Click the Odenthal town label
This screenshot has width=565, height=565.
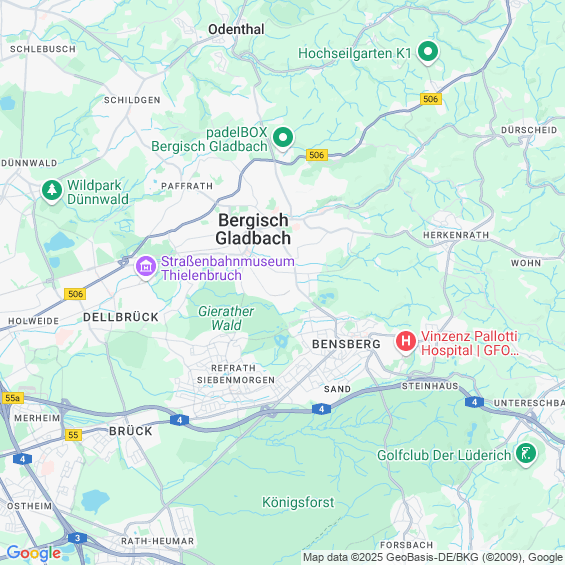click(236, 30)
